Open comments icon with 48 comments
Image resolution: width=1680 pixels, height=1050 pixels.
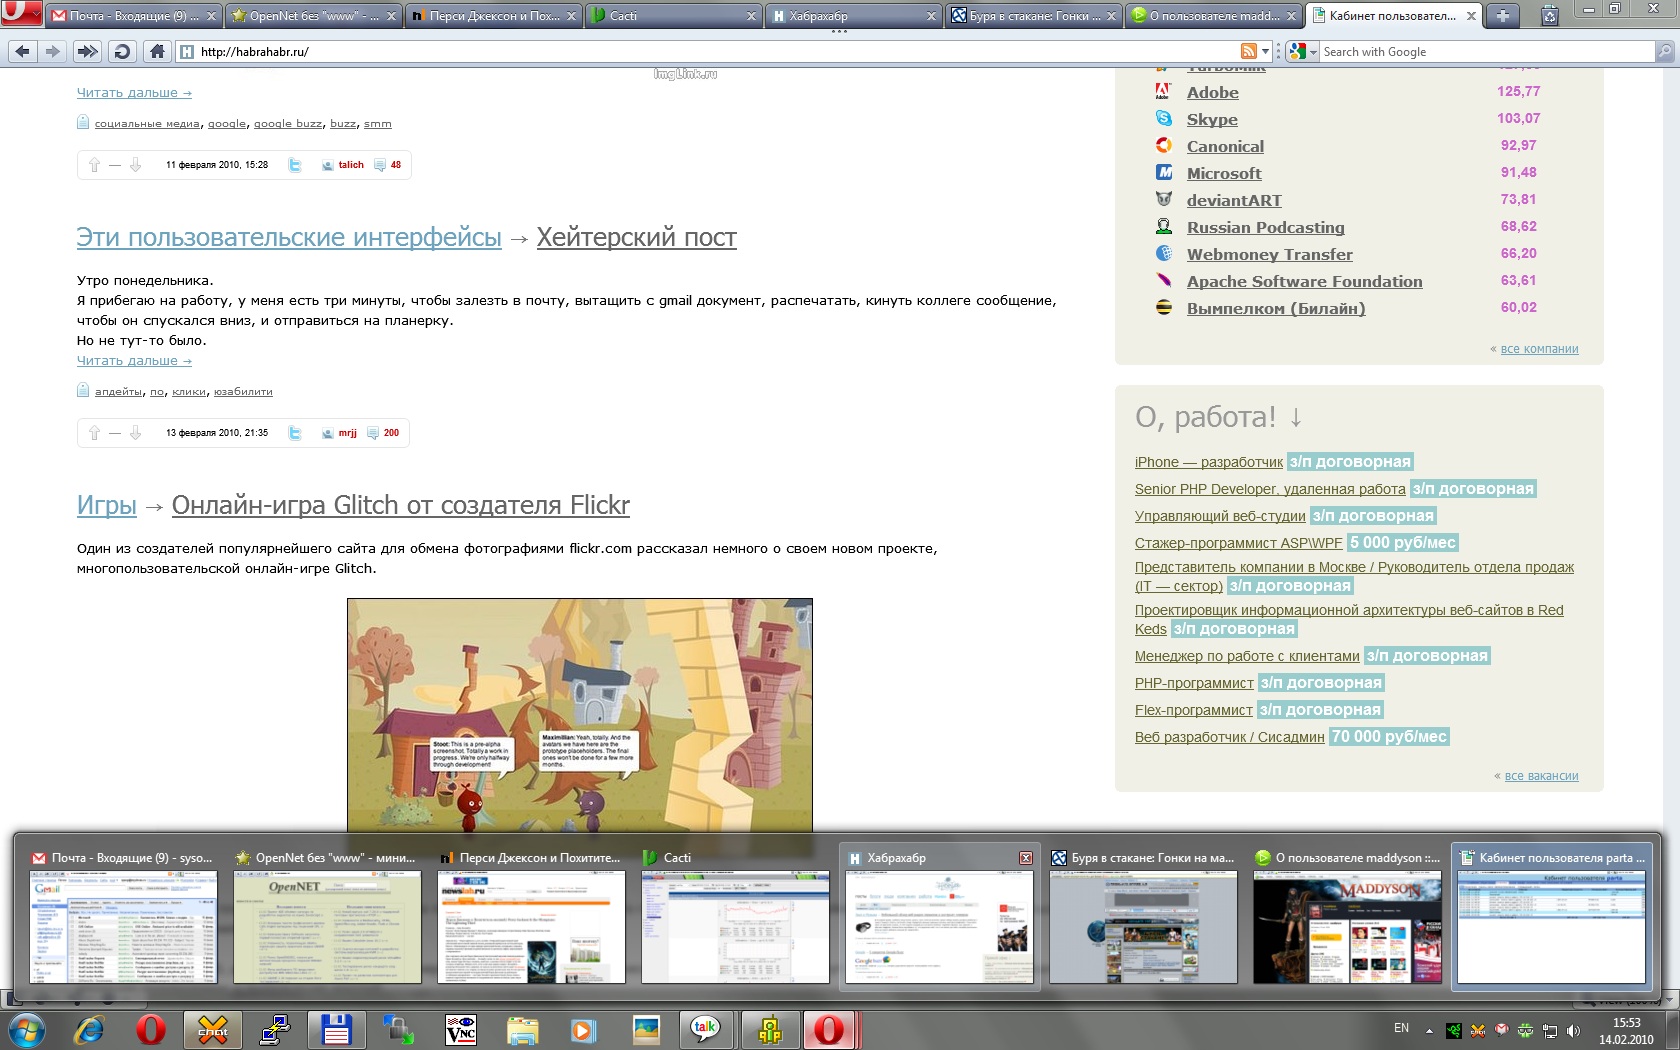(380, 165)
